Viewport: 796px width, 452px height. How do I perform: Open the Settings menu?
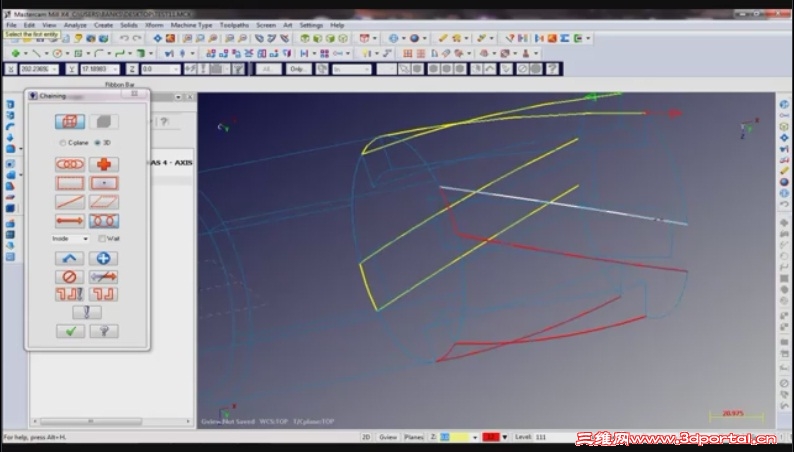(x=311, y=25)
